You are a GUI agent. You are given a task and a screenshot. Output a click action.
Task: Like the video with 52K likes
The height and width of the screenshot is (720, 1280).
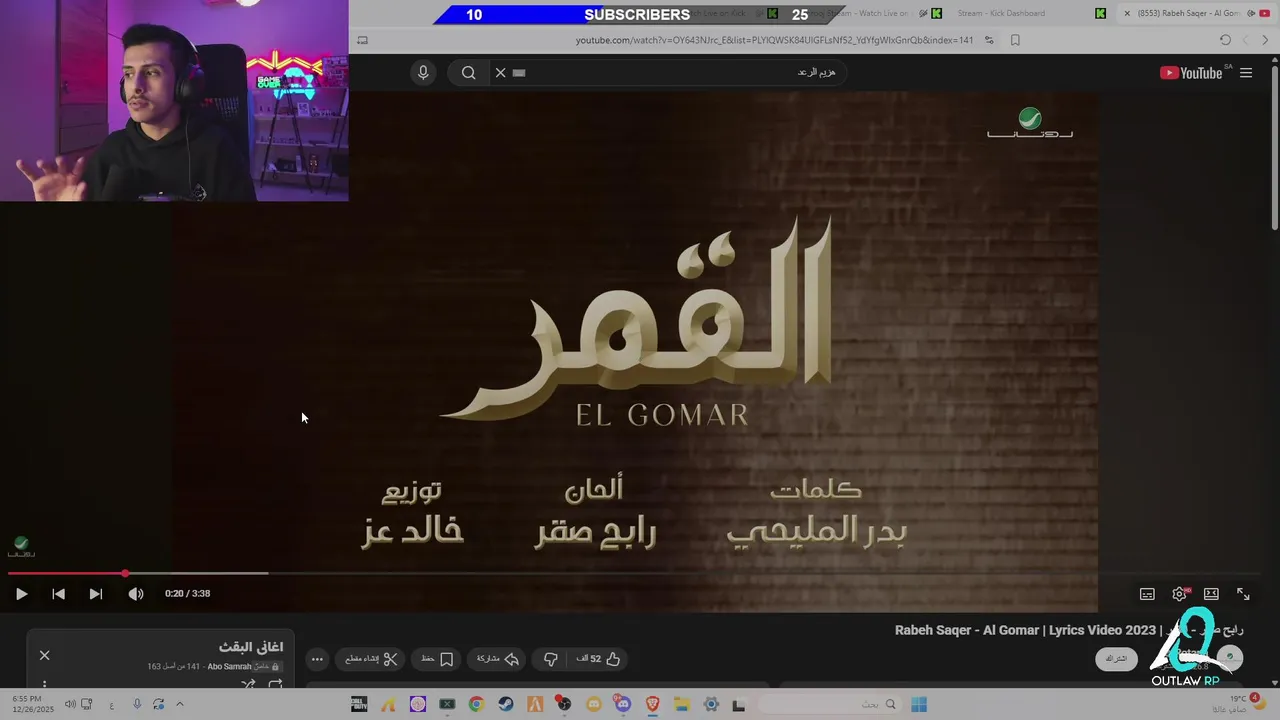pyautogui.click(x=599, y=659)
